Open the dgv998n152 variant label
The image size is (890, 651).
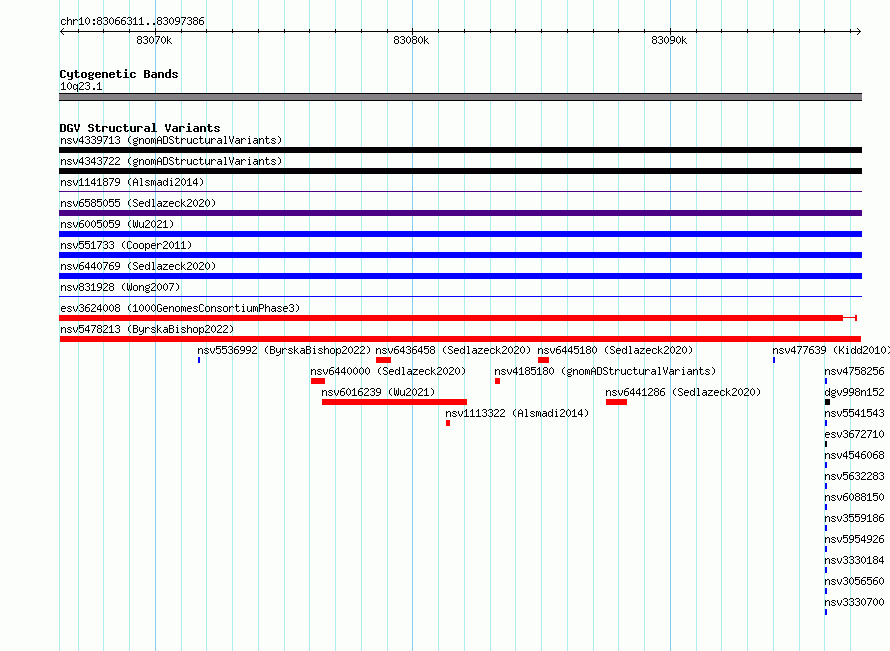854,392
